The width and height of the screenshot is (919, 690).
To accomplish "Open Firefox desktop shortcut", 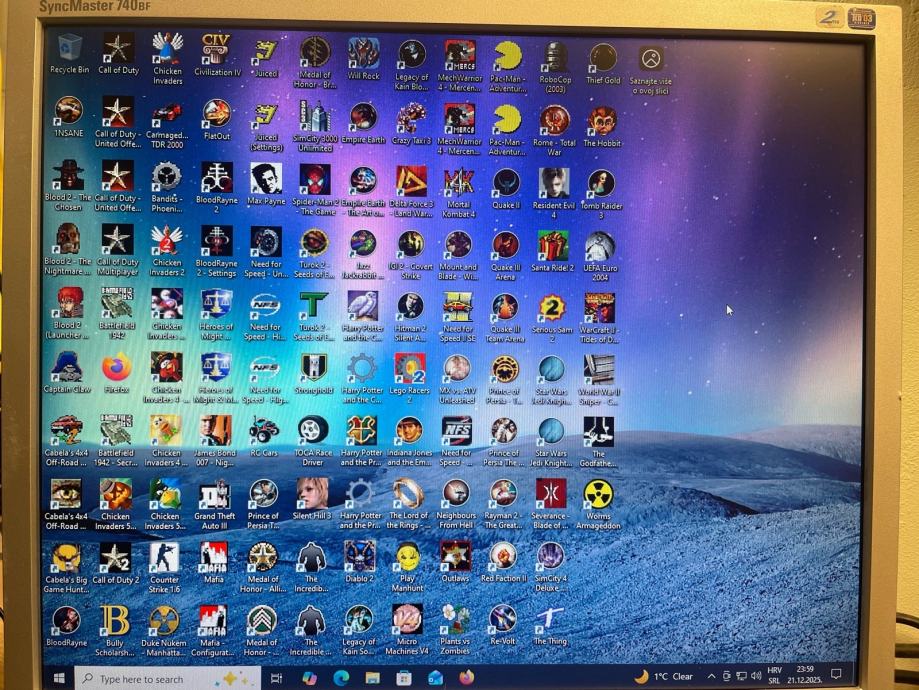I will (116, 372).
